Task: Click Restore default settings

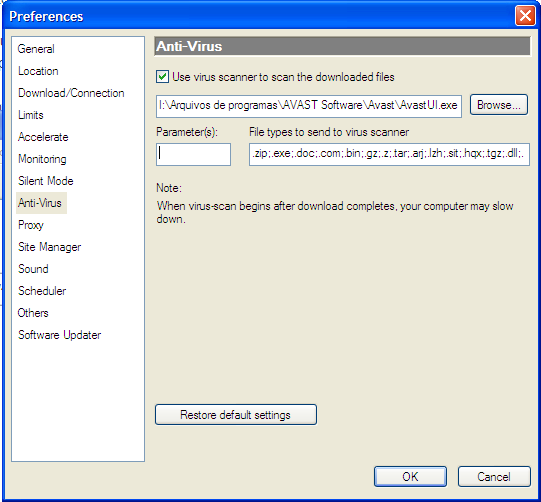Action: pos(236,415)
